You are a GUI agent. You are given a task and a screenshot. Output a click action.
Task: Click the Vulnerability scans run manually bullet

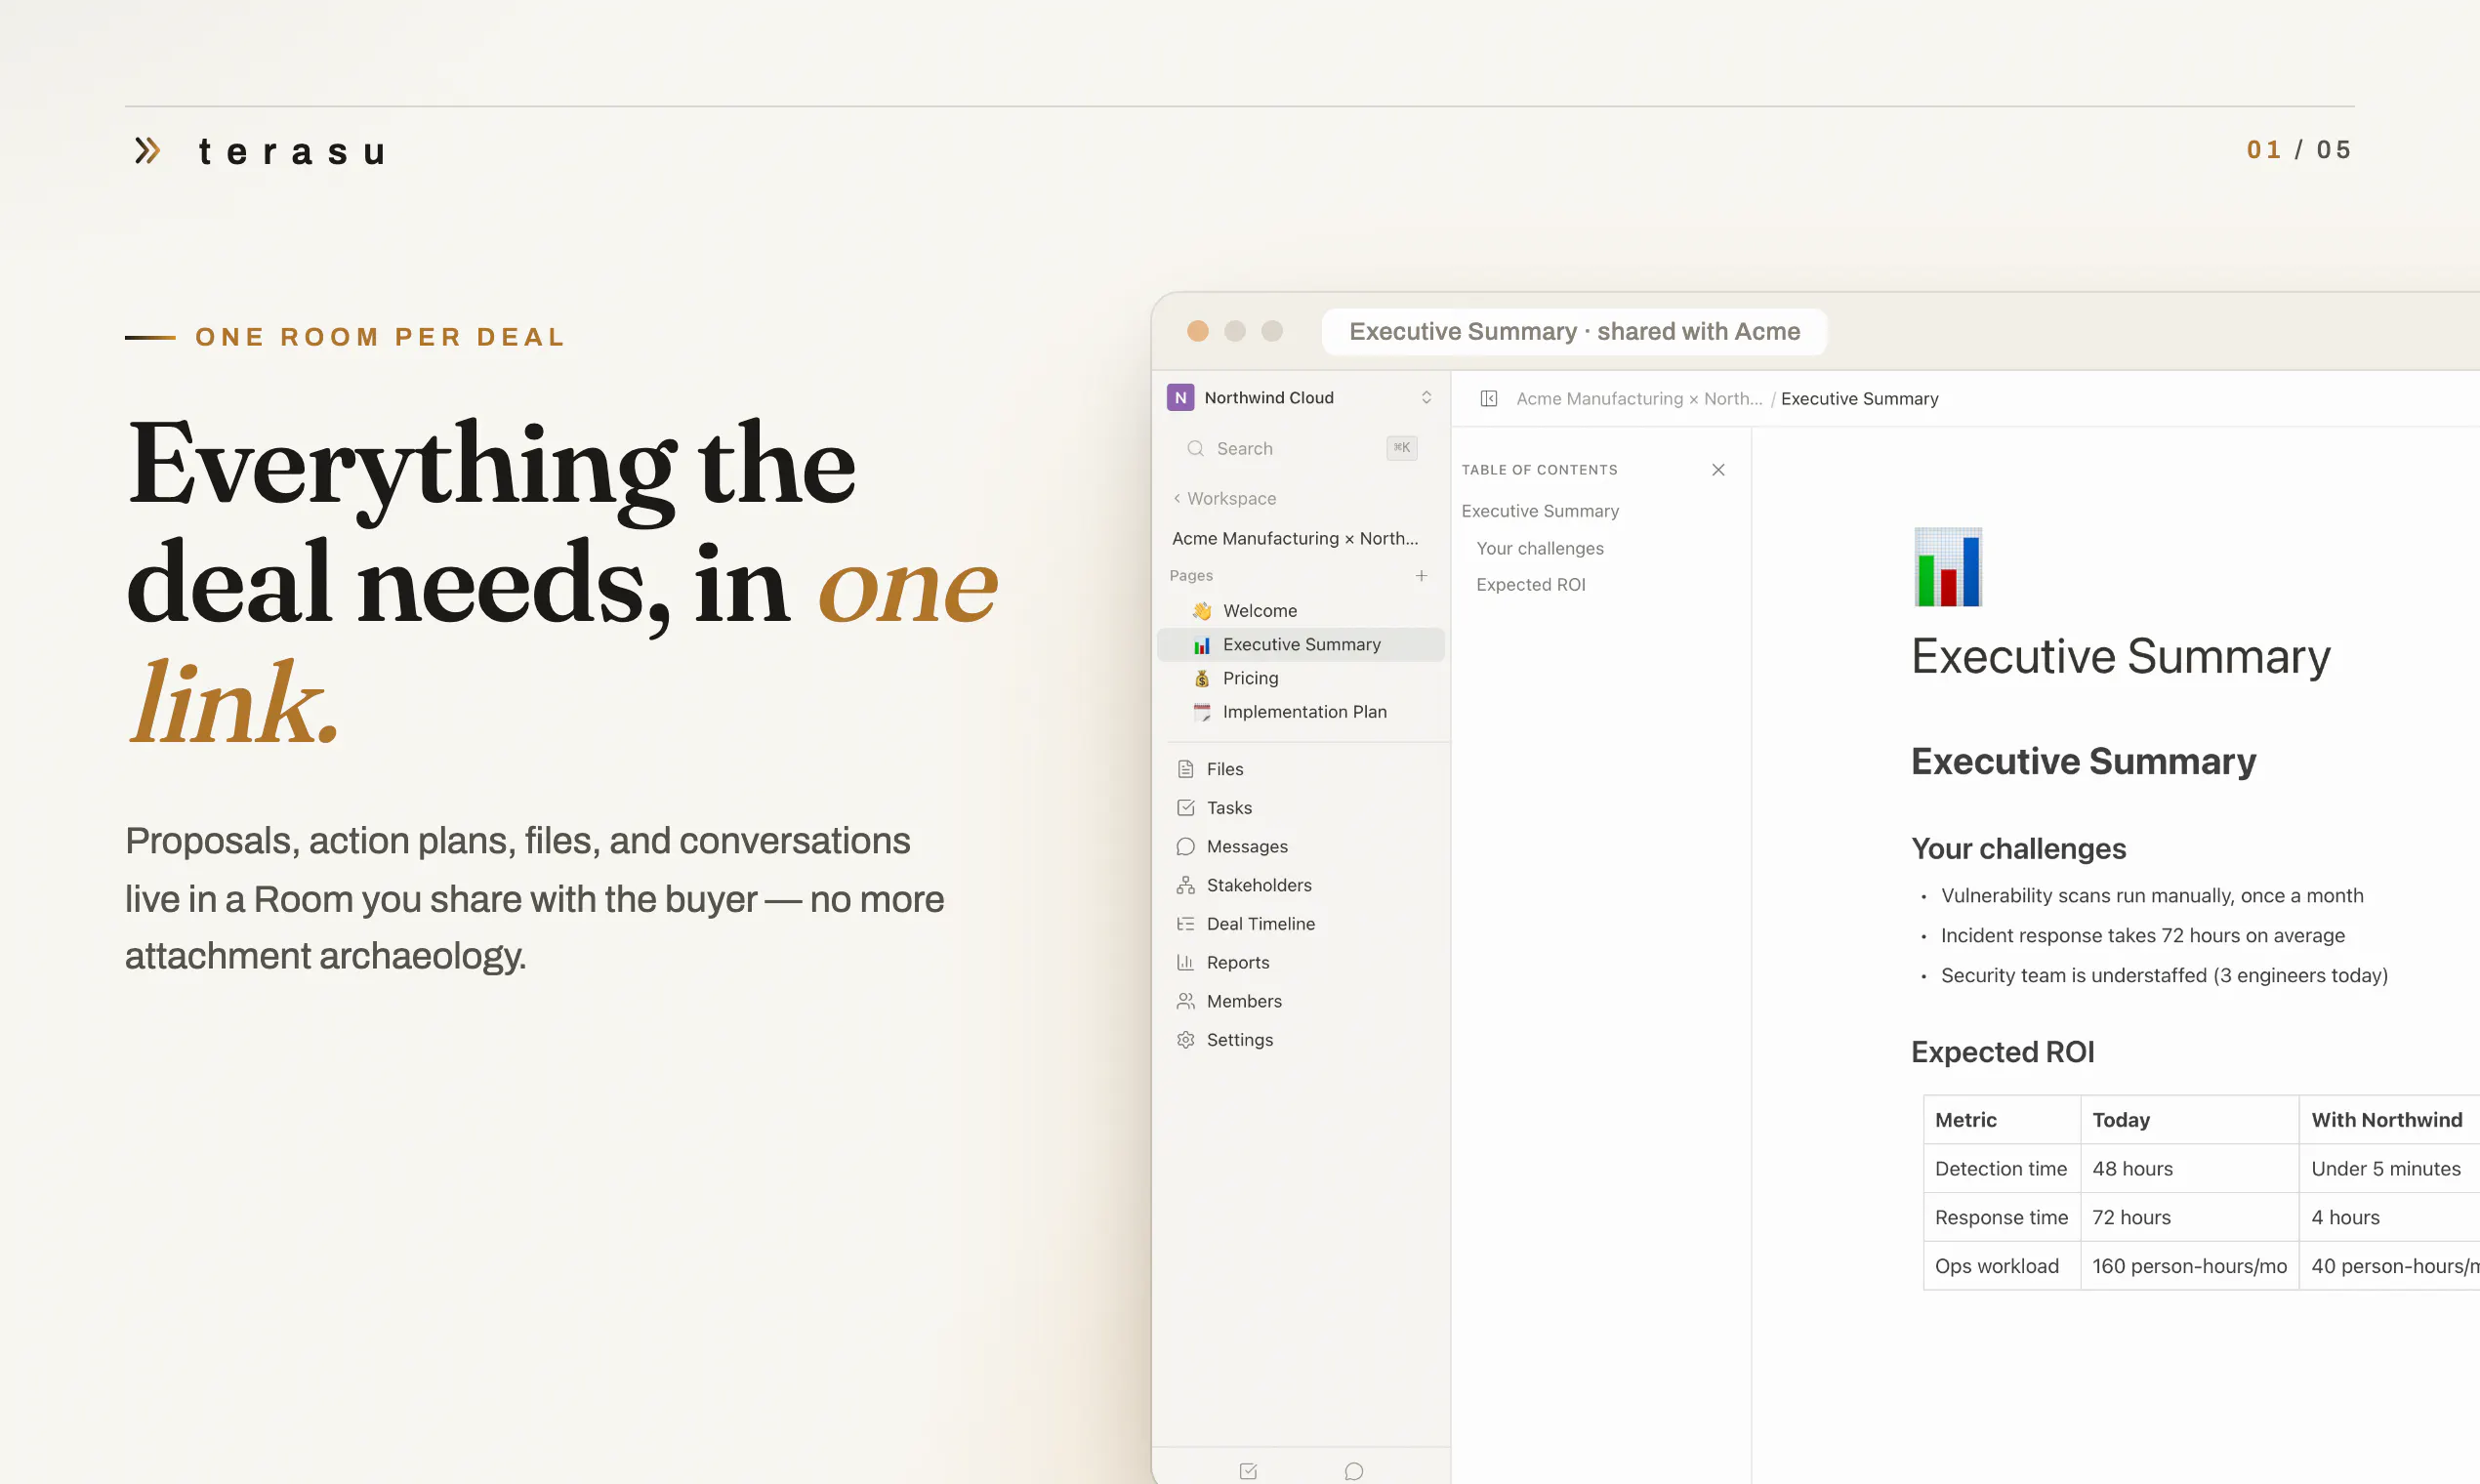[x=2151, y=896]
